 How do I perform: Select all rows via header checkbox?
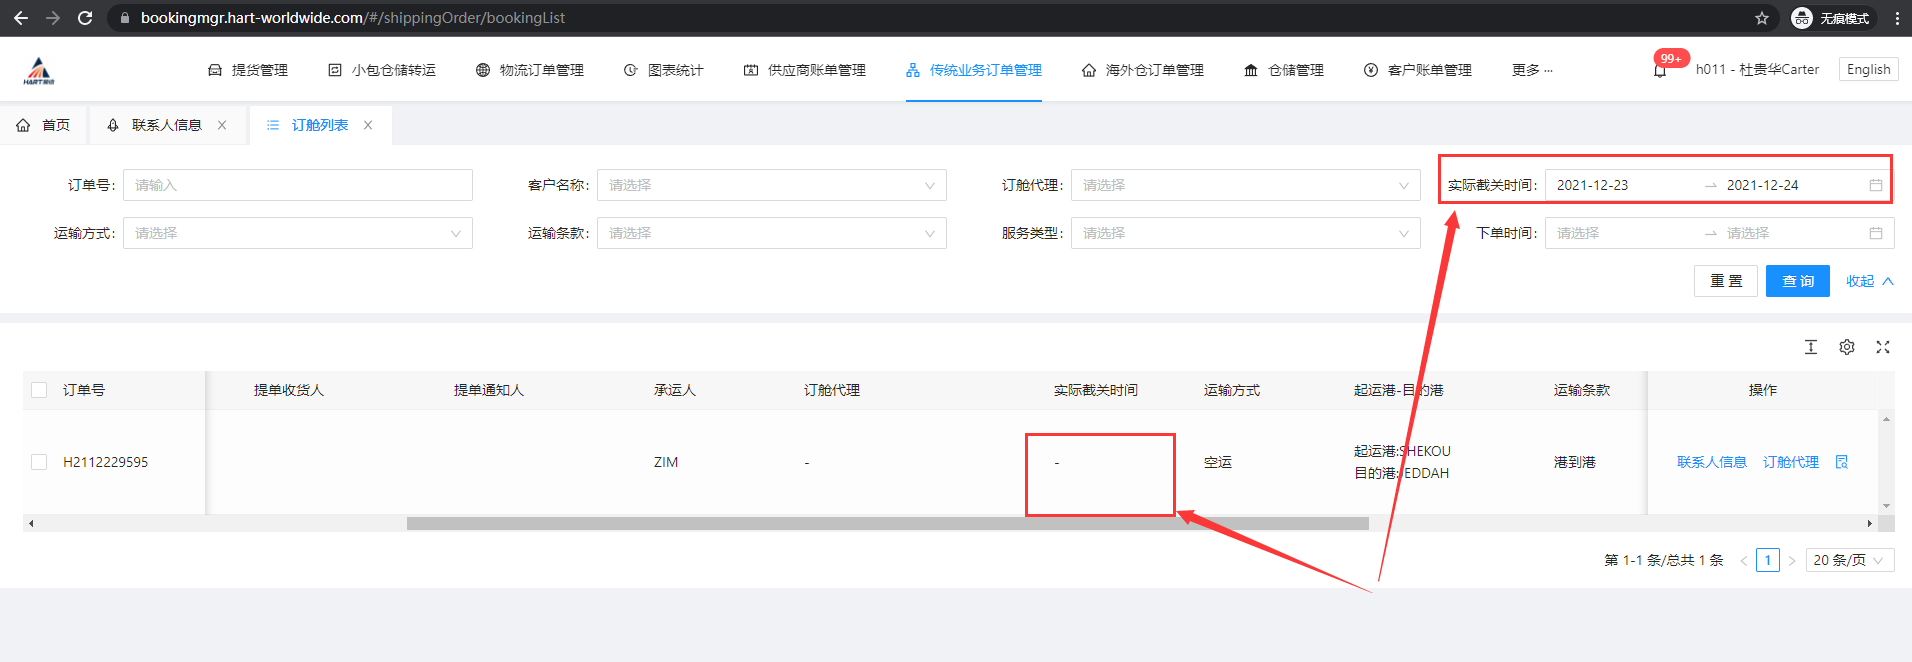click(39, 390)
